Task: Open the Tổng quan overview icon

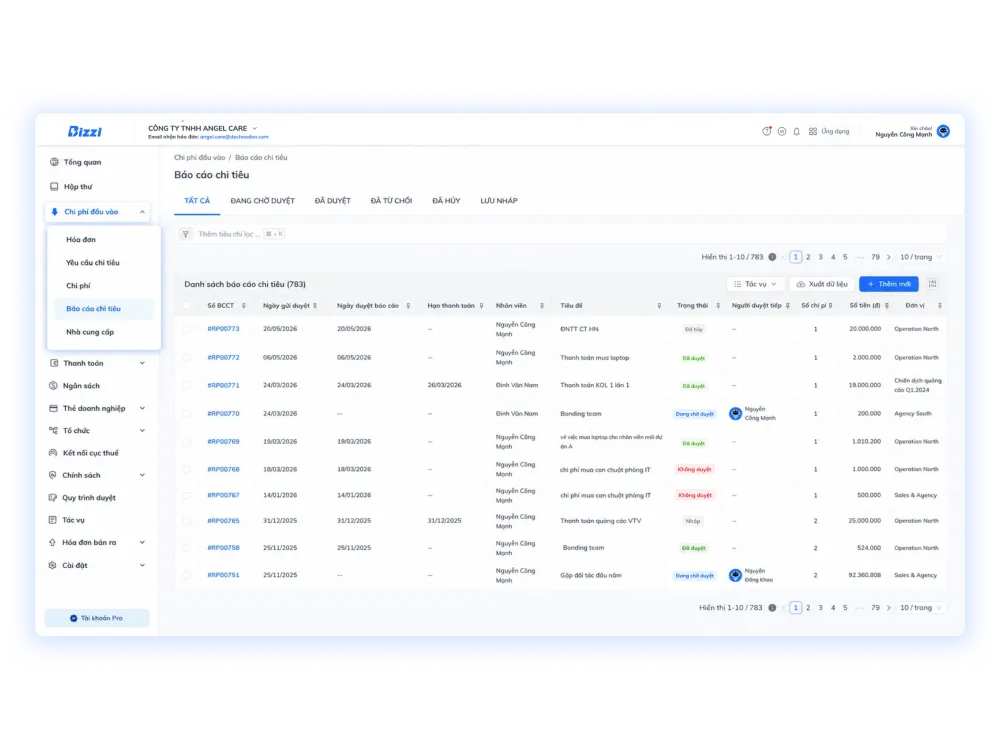Action: pos(54,162)
